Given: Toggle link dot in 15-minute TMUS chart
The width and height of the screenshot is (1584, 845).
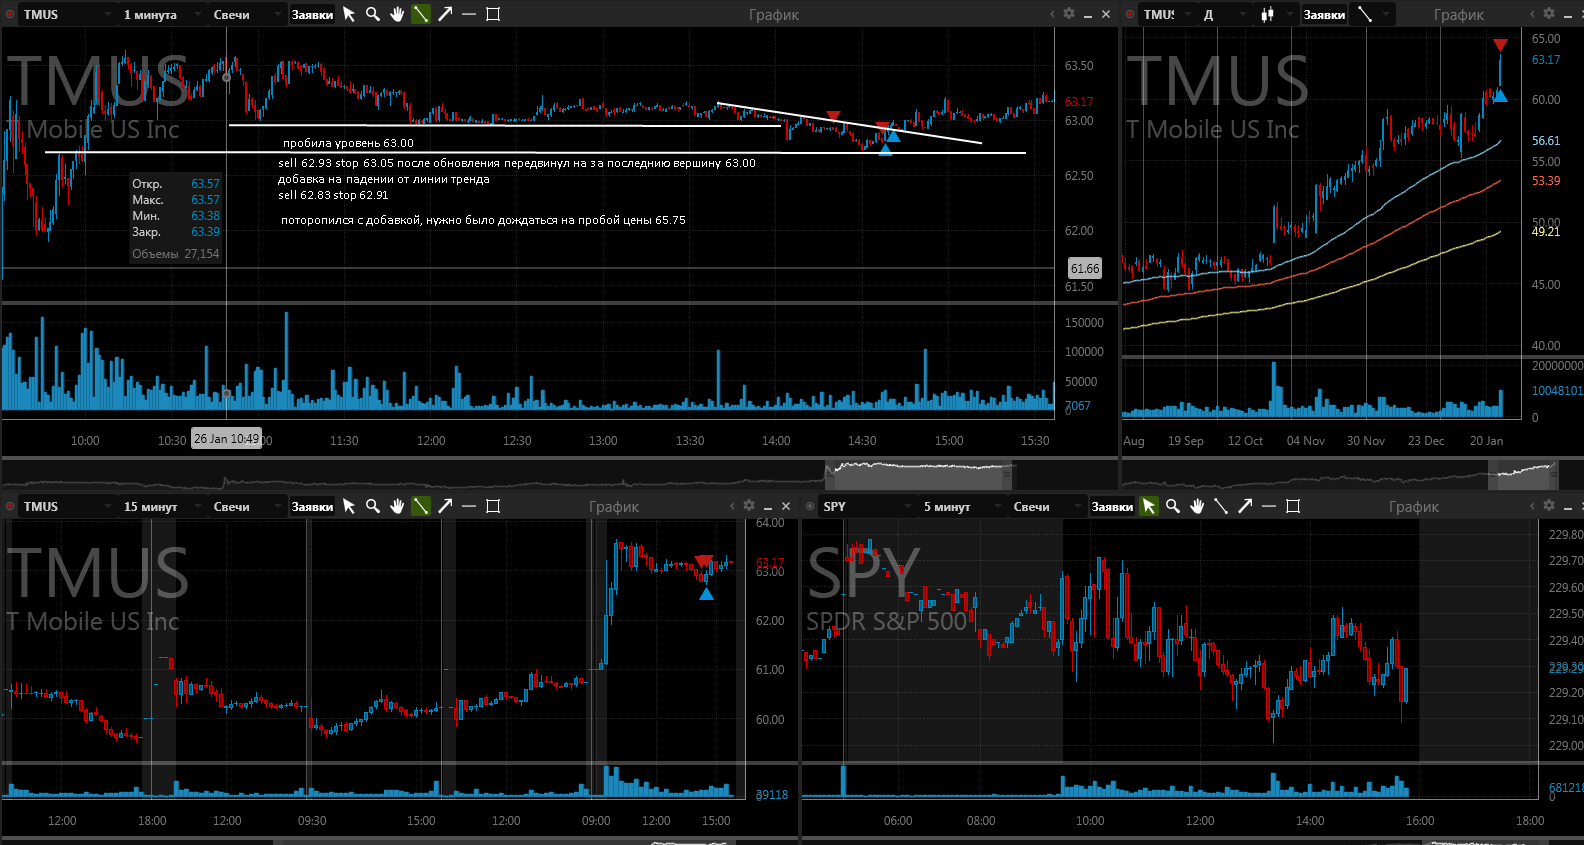Looking at the screenshot, I should 10,506.
